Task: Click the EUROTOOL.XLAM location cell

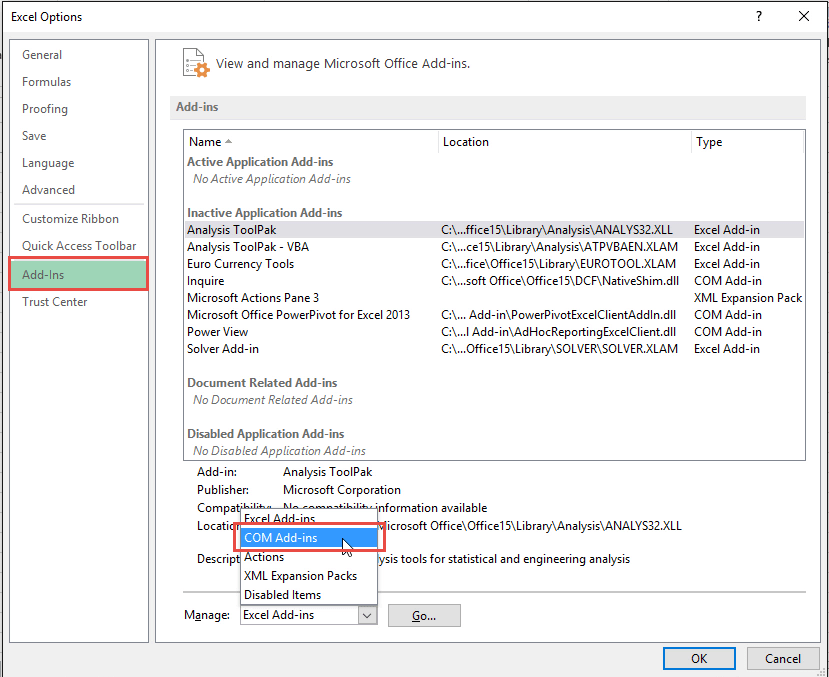Action: point(558,264)
